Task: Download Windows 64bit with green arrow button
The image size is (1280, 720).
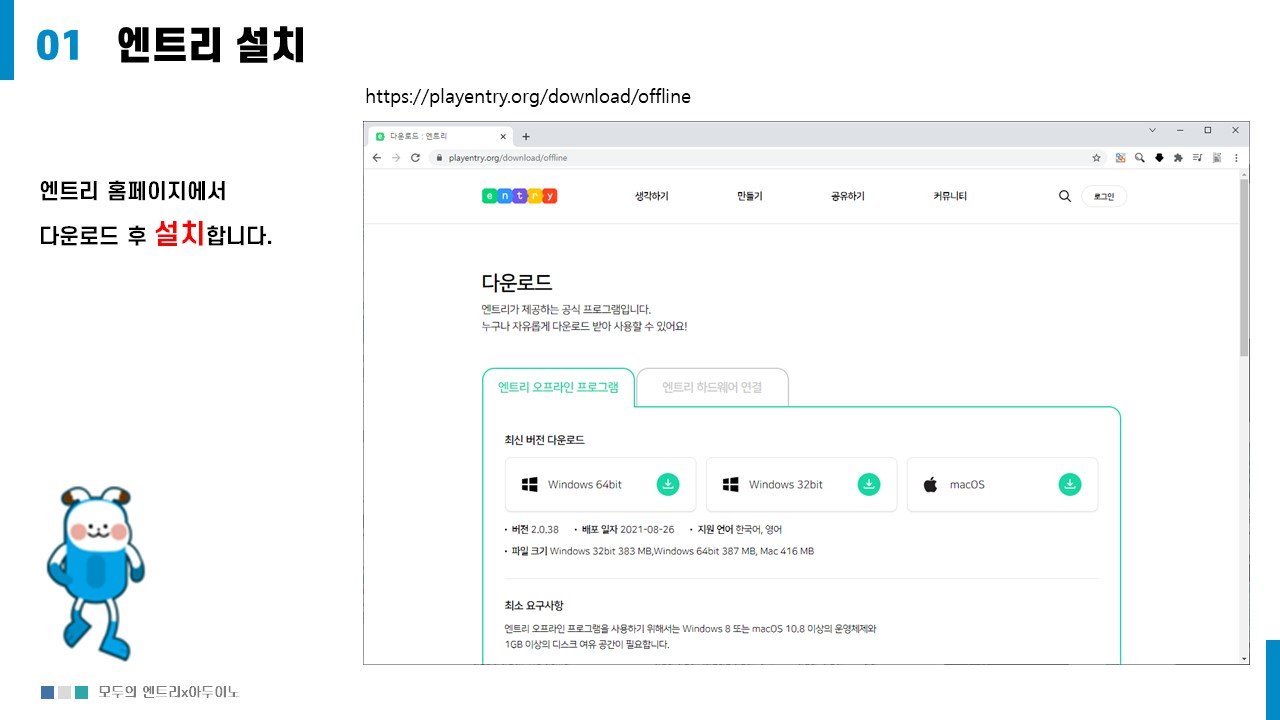Action: point(668,484)
